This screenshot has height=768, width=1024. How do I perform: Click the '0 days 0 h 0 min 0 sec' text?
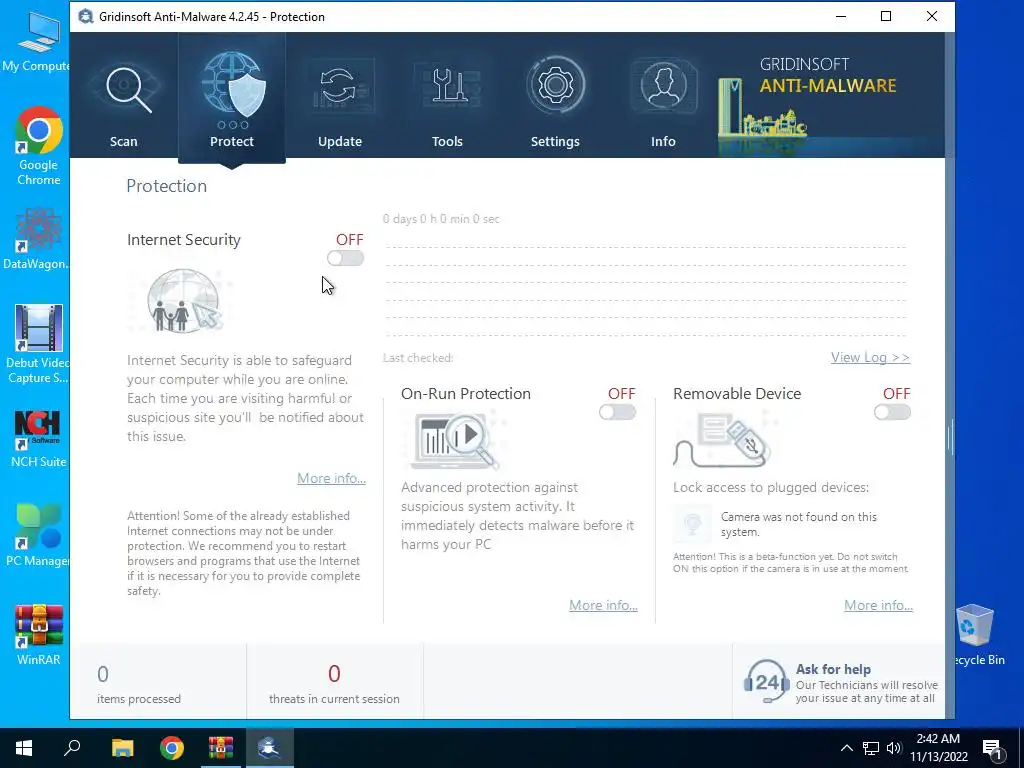[441, 219]
